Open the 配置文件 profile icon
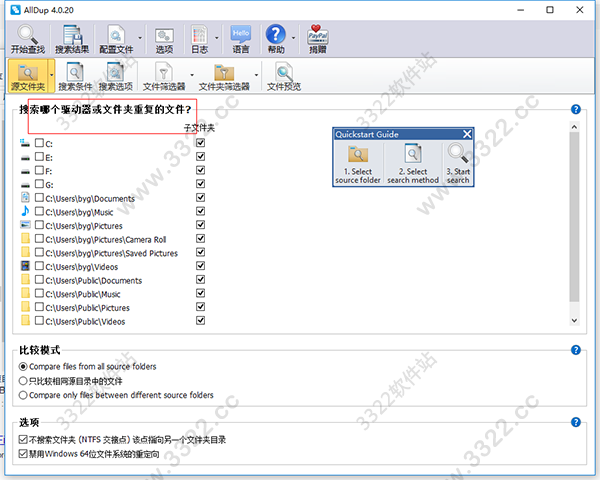Viewport: 600px width, 480px height. point(116,39)
